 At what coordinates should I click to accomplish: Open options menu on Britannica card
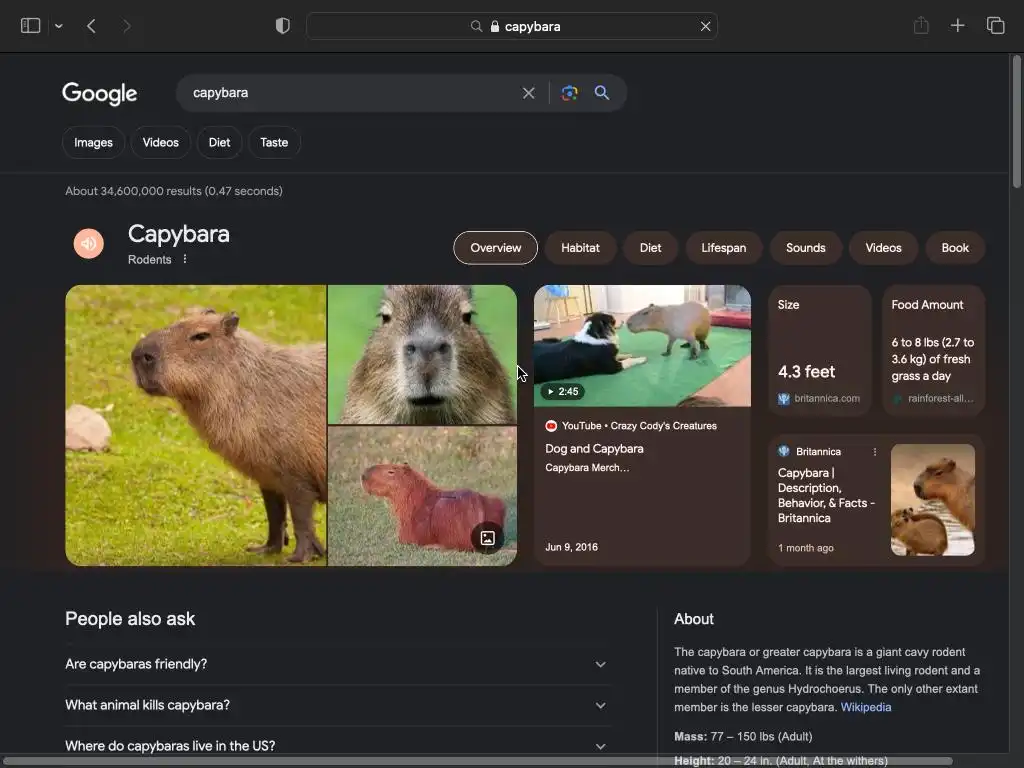click(875, 452)
